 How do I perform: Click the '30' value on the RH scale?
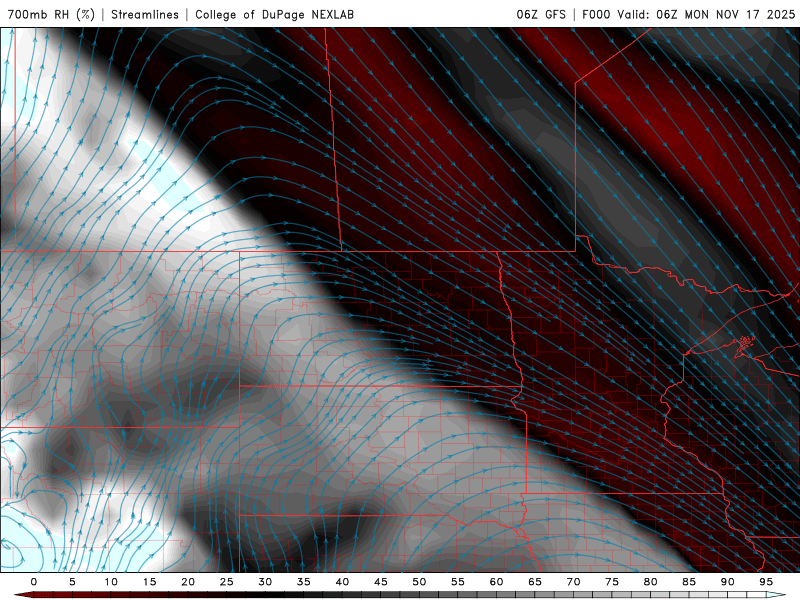coord(265,582)
